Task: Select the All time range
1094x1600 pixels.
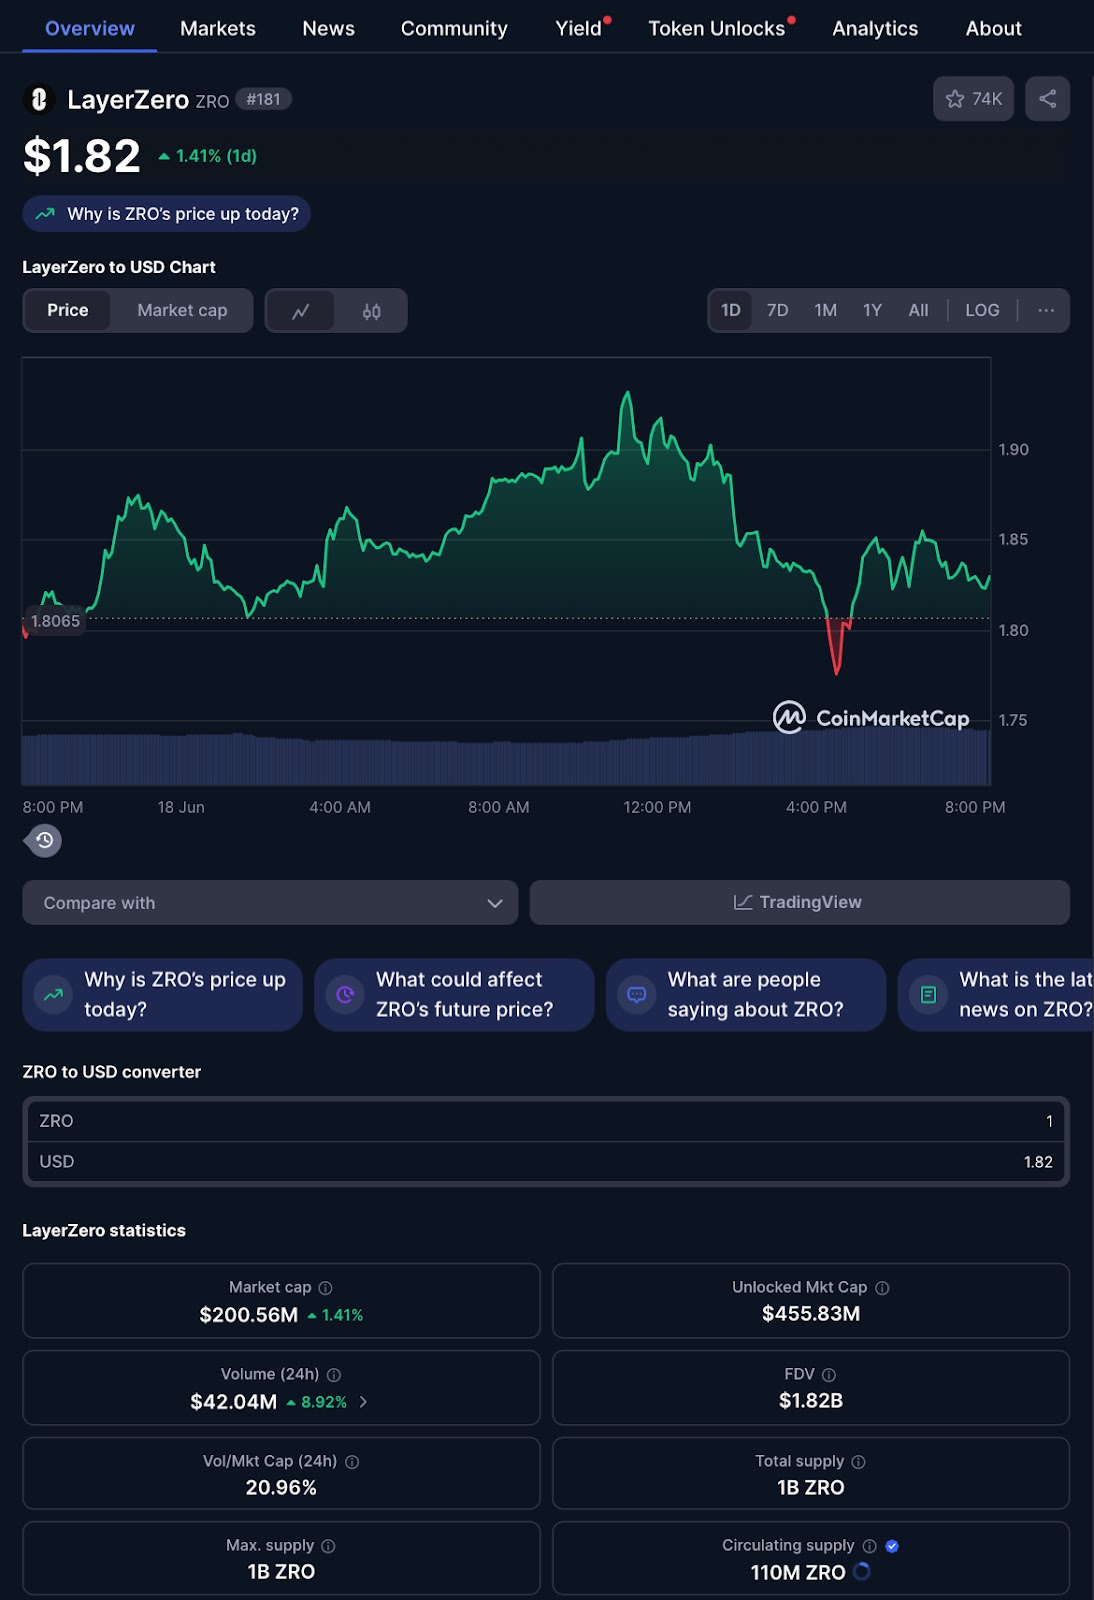Action: tap(918, 310)
